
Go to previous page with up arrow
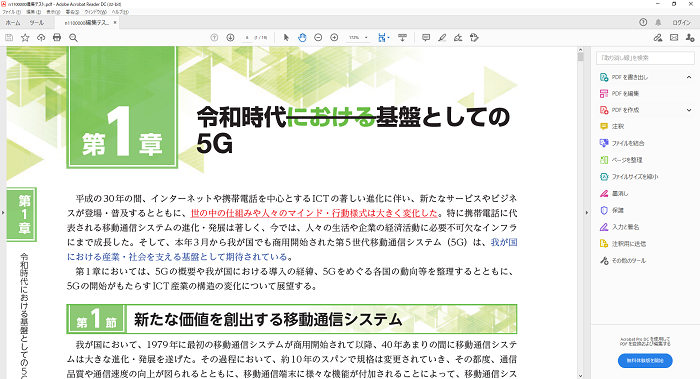(214, 38)
